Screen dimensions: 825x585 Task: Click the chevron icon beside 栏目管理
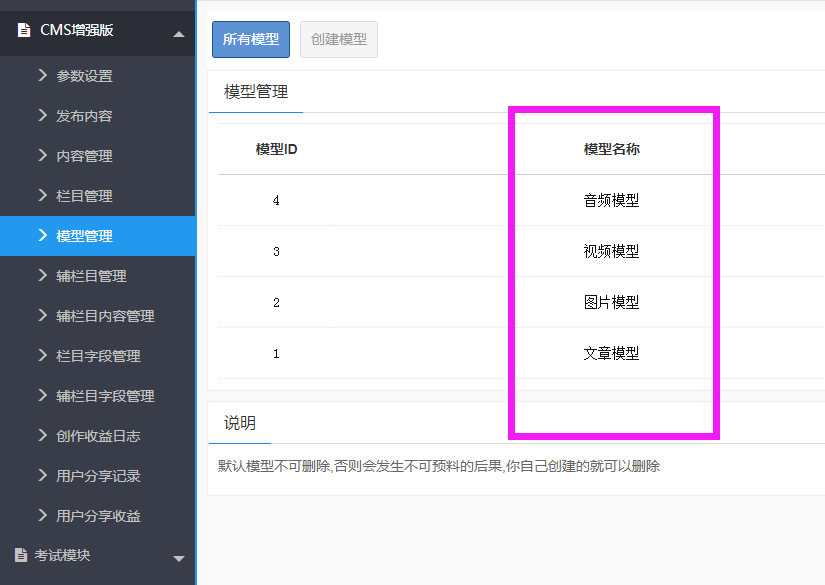pos(42,195)
